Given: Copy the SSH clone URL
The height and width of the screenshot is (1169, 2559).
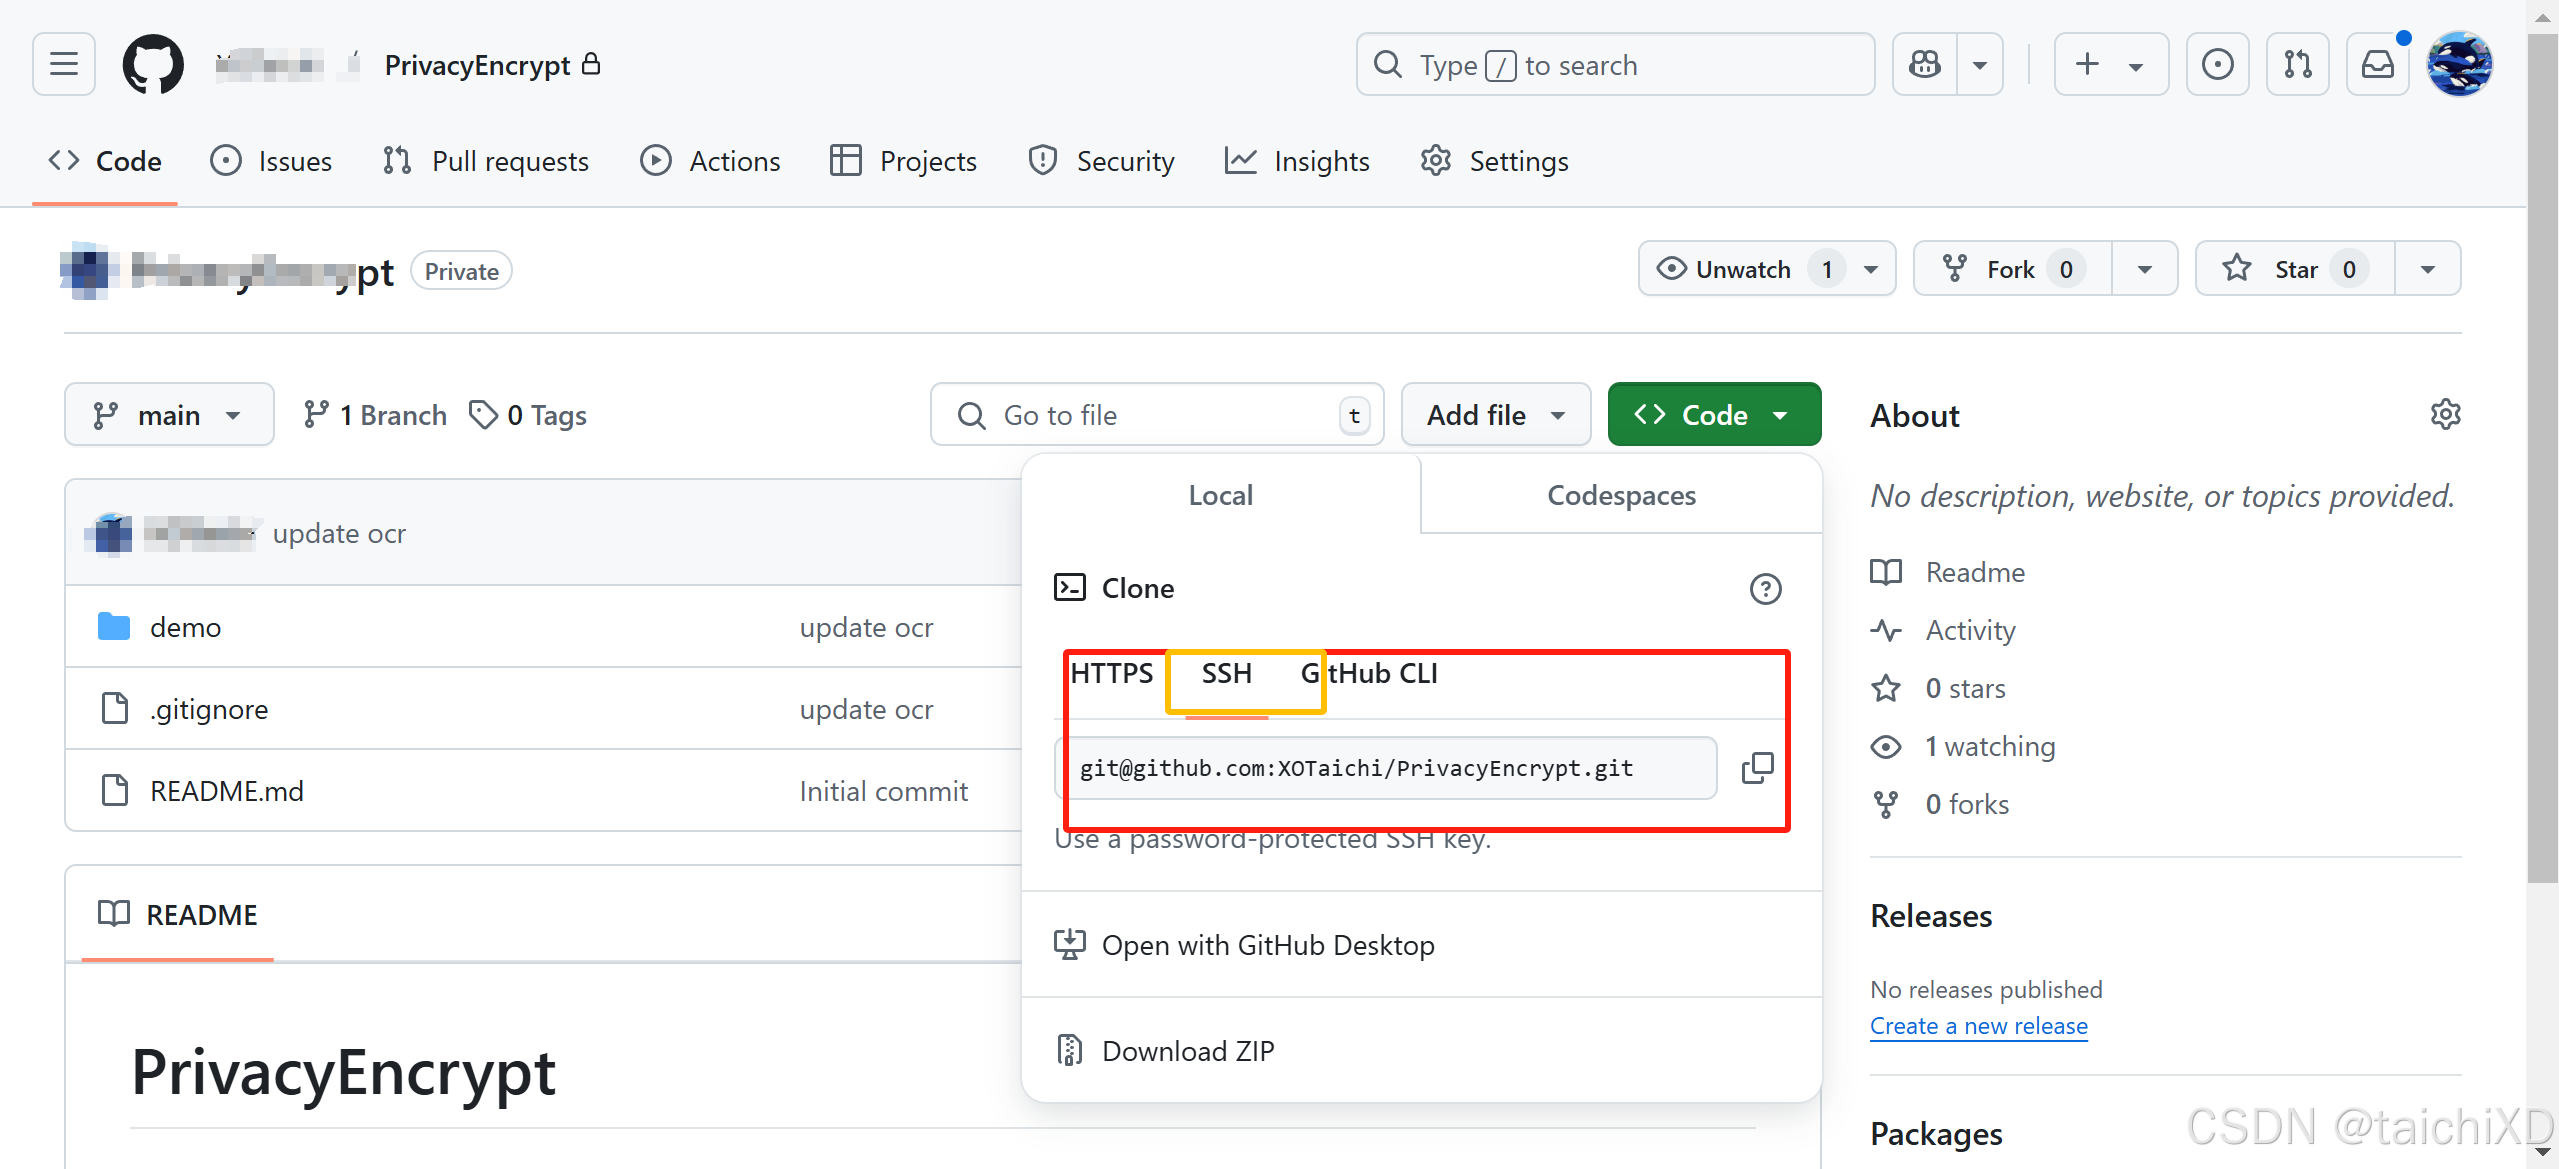Looking at the screenshot, I should click(1757, 767).
